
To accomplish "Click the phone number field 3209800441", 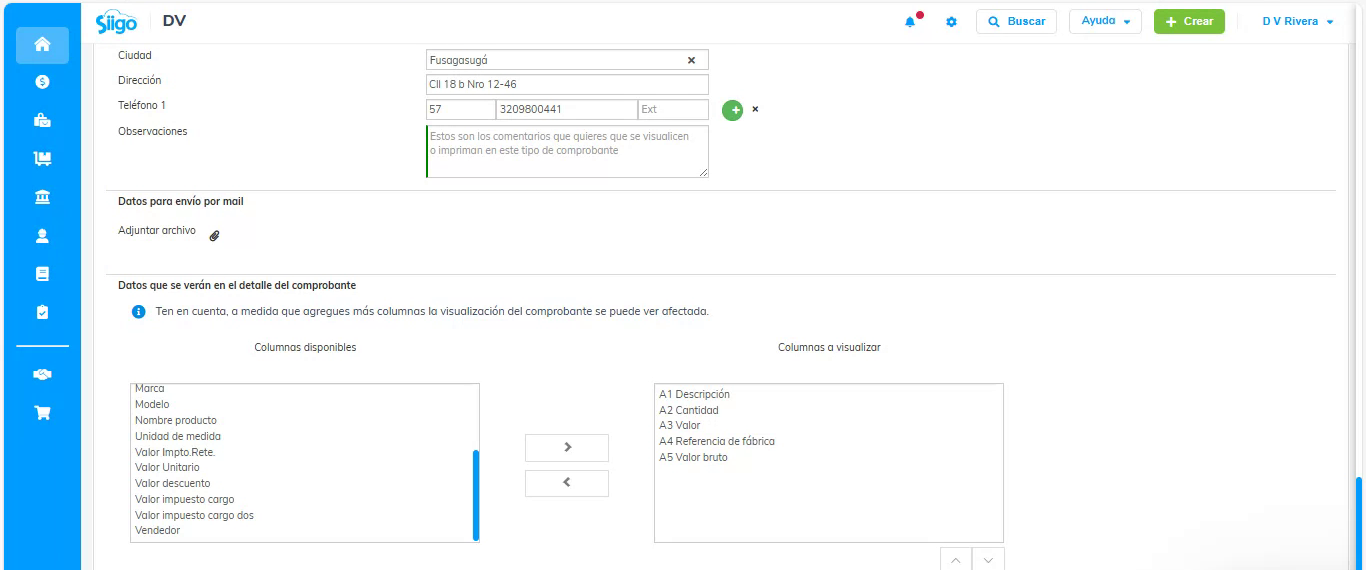I will point(567,110).
